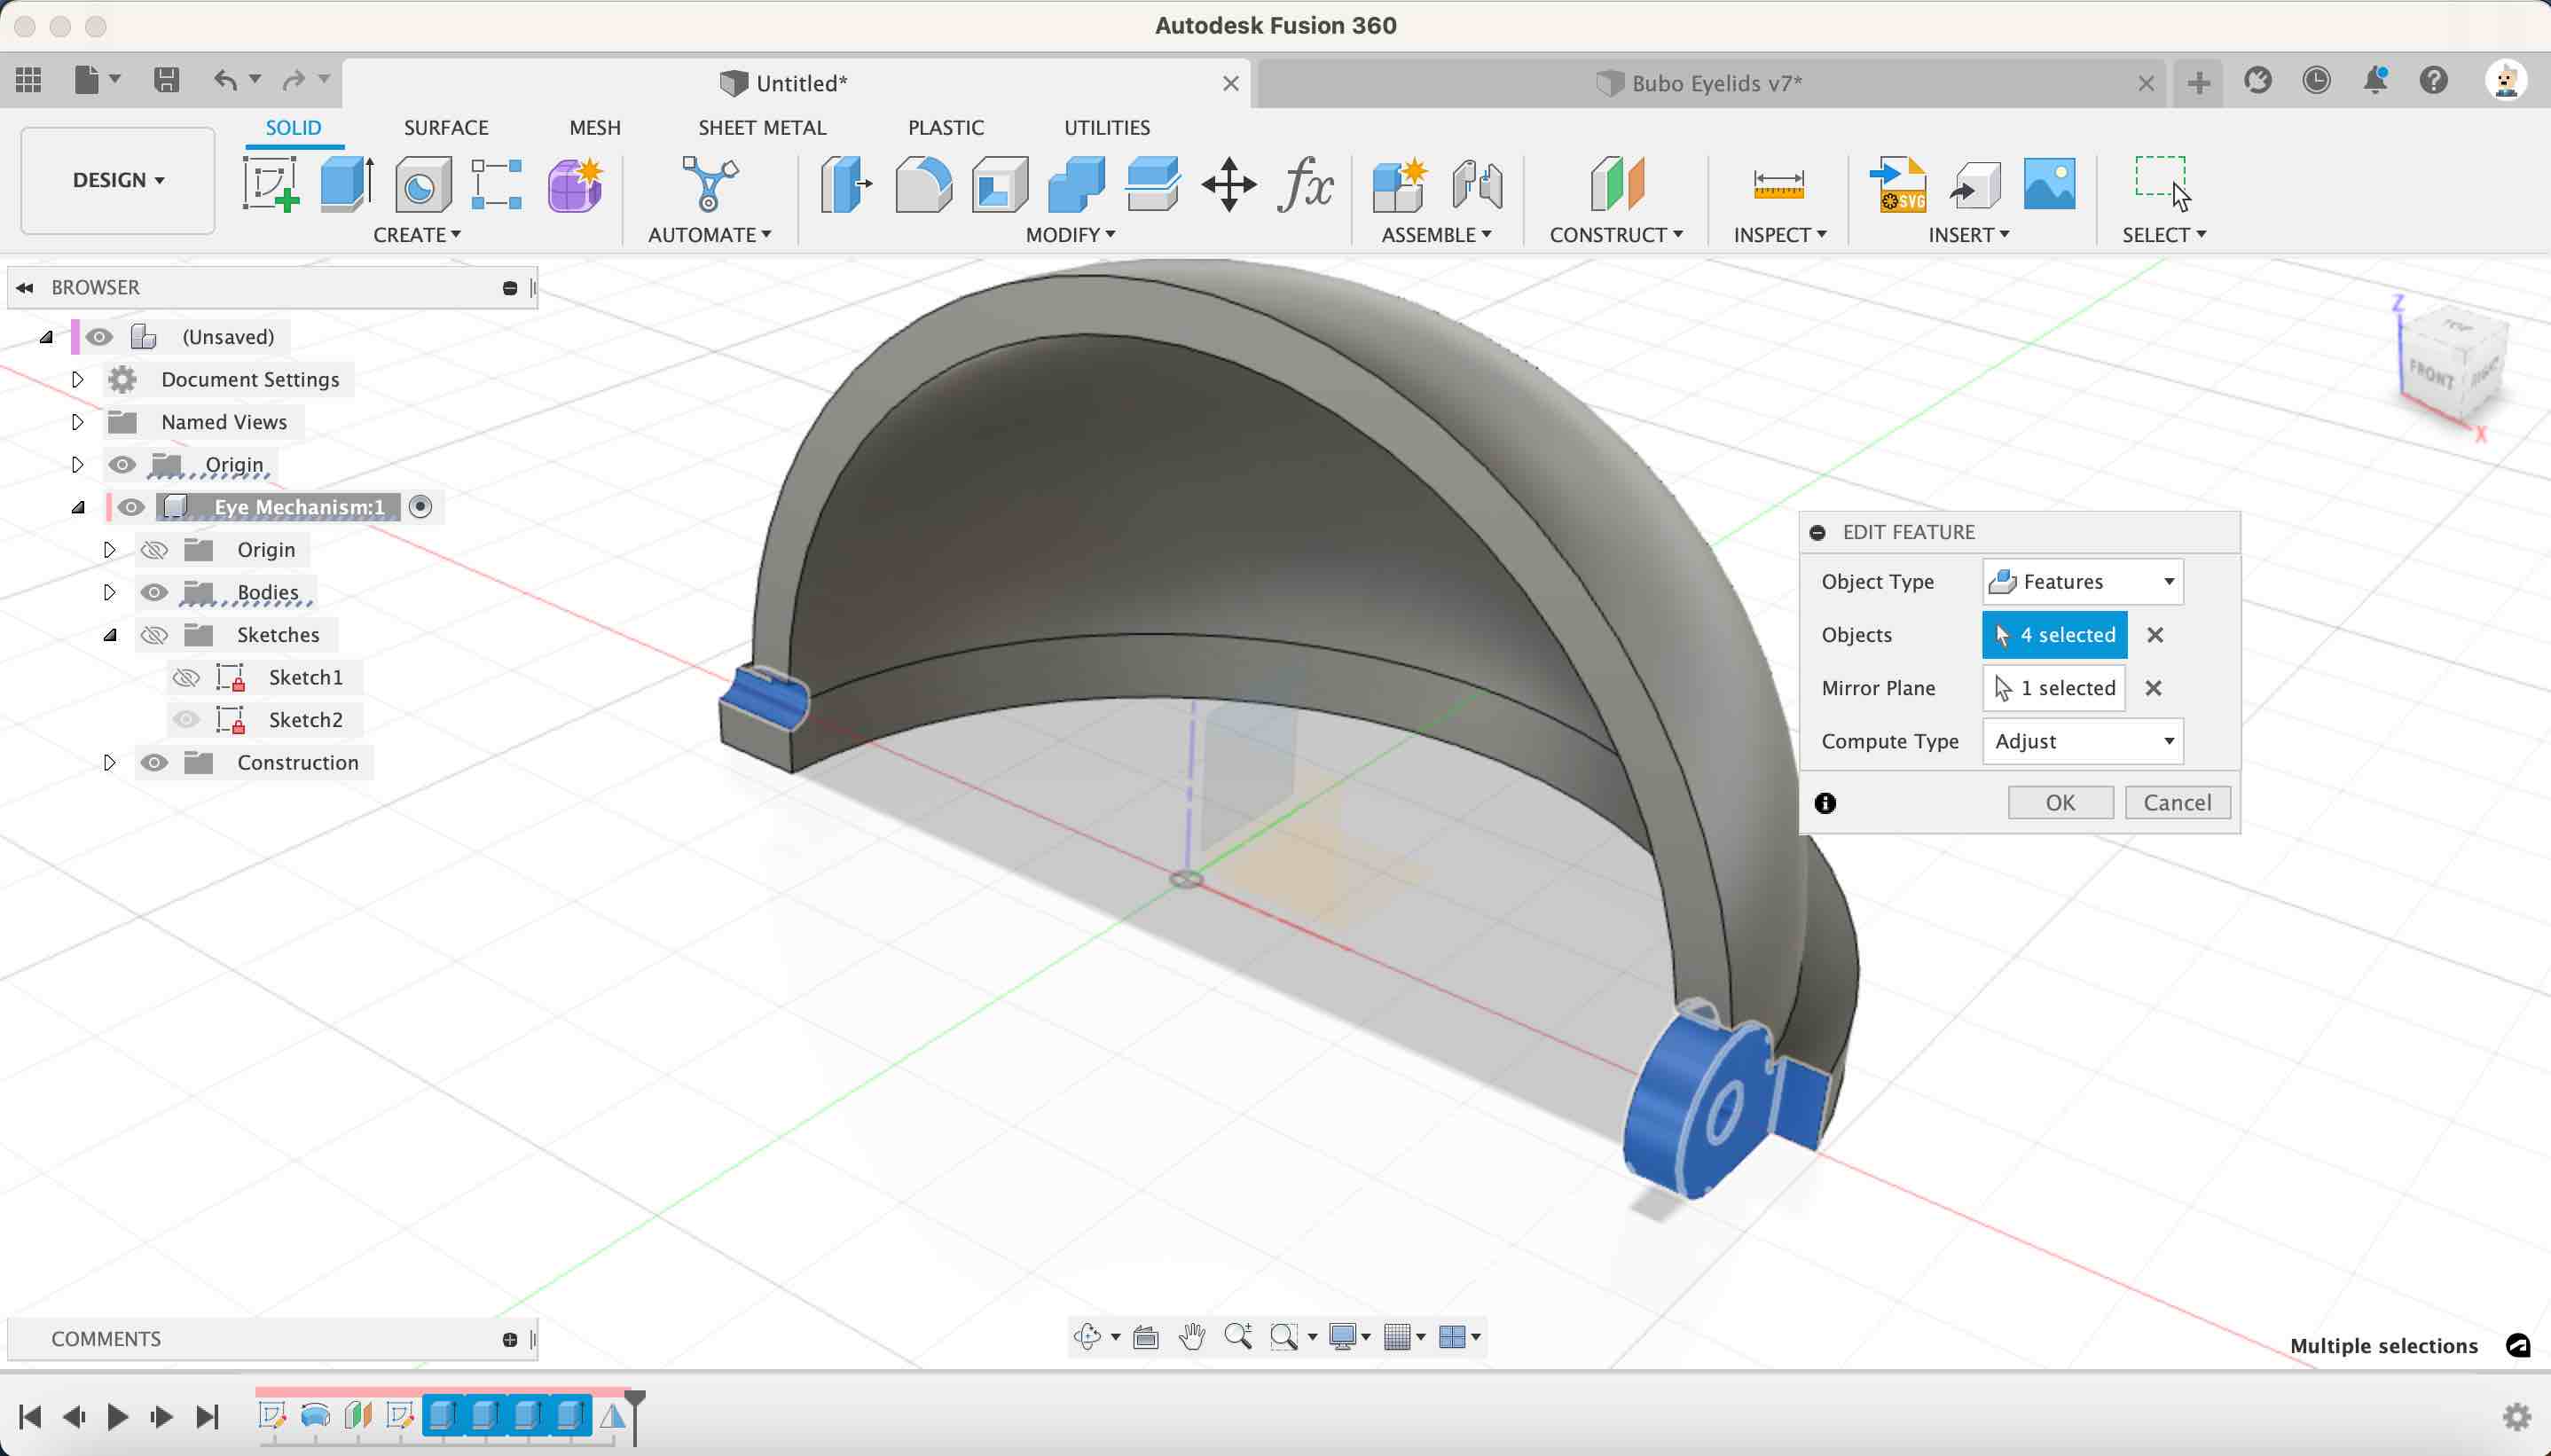
Task: Switch to the SURFACE tab
Action: click(x=445, y=126)
